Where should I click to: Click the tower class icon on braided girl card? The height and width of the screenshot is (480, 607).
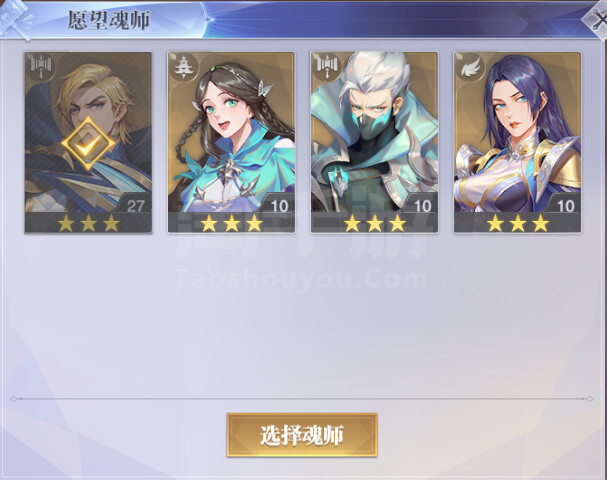(183, 67)
